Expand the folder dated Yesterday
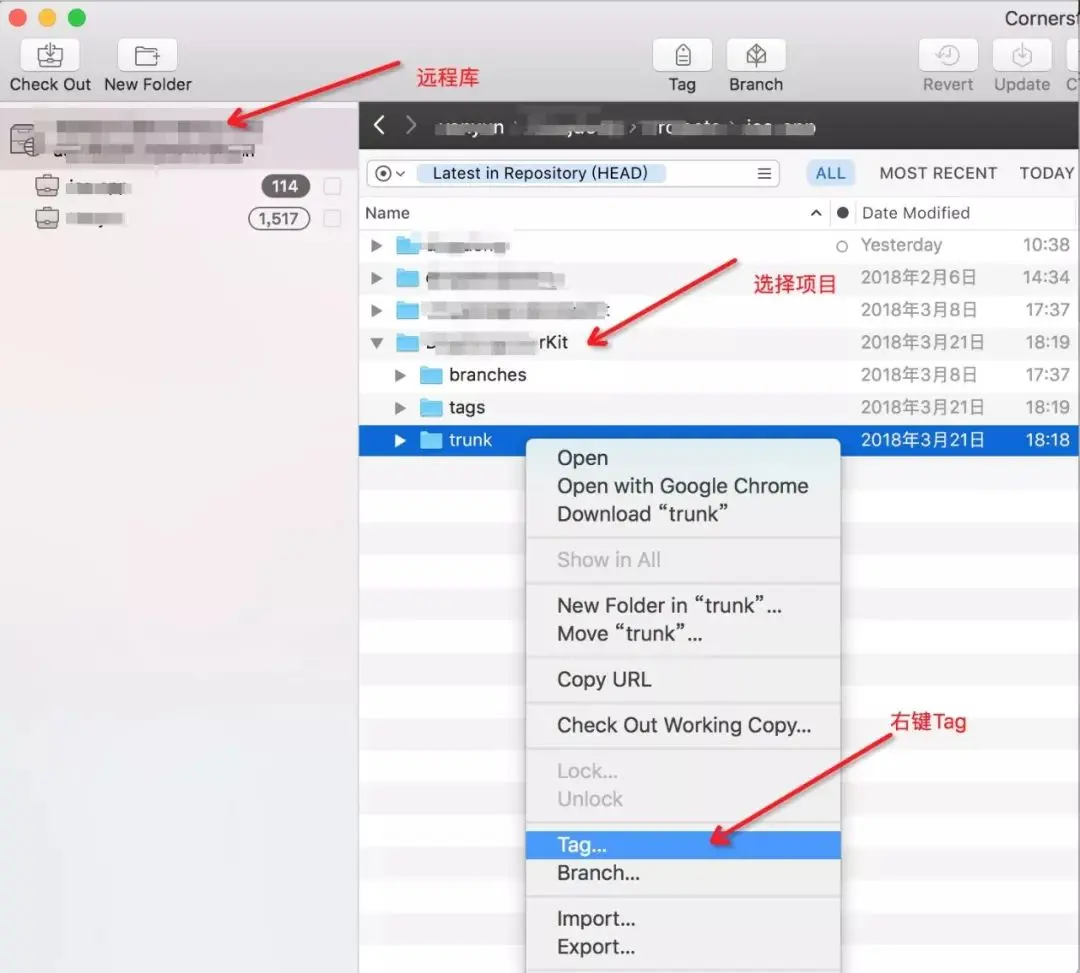Screen dimensions: 1080x973 pos(376,245)
